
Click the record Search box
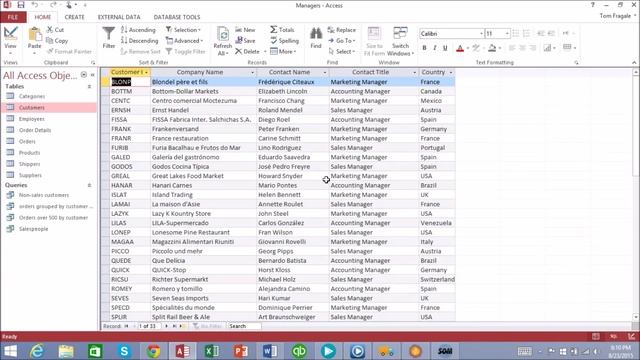[x=244, y=326]
